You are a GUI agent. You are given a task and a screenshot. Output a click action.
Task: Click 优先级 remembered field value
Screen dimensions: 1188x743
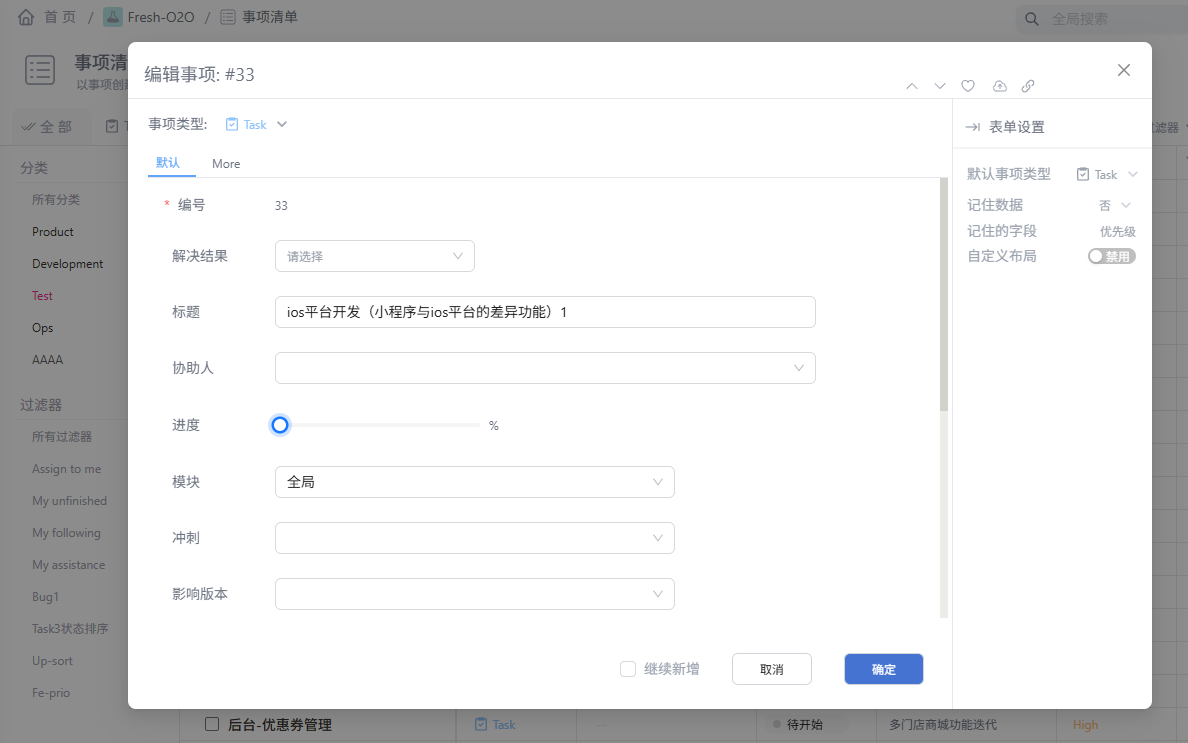(x=1118, y=232)
